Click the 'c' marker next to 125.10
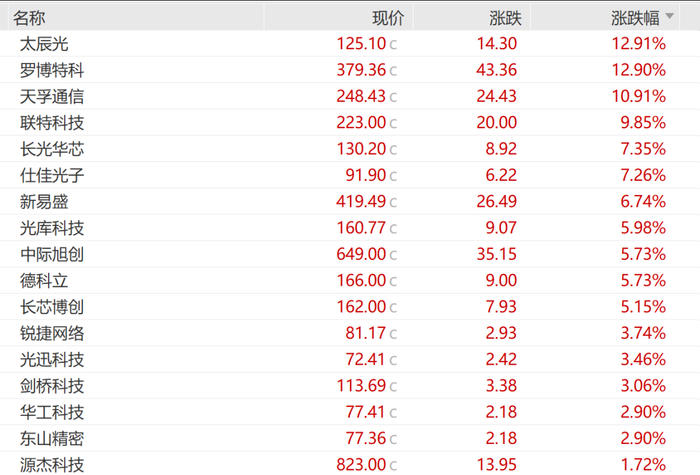Screen dimensions: 700x475 pyautogui.click(x=393, y=45)
